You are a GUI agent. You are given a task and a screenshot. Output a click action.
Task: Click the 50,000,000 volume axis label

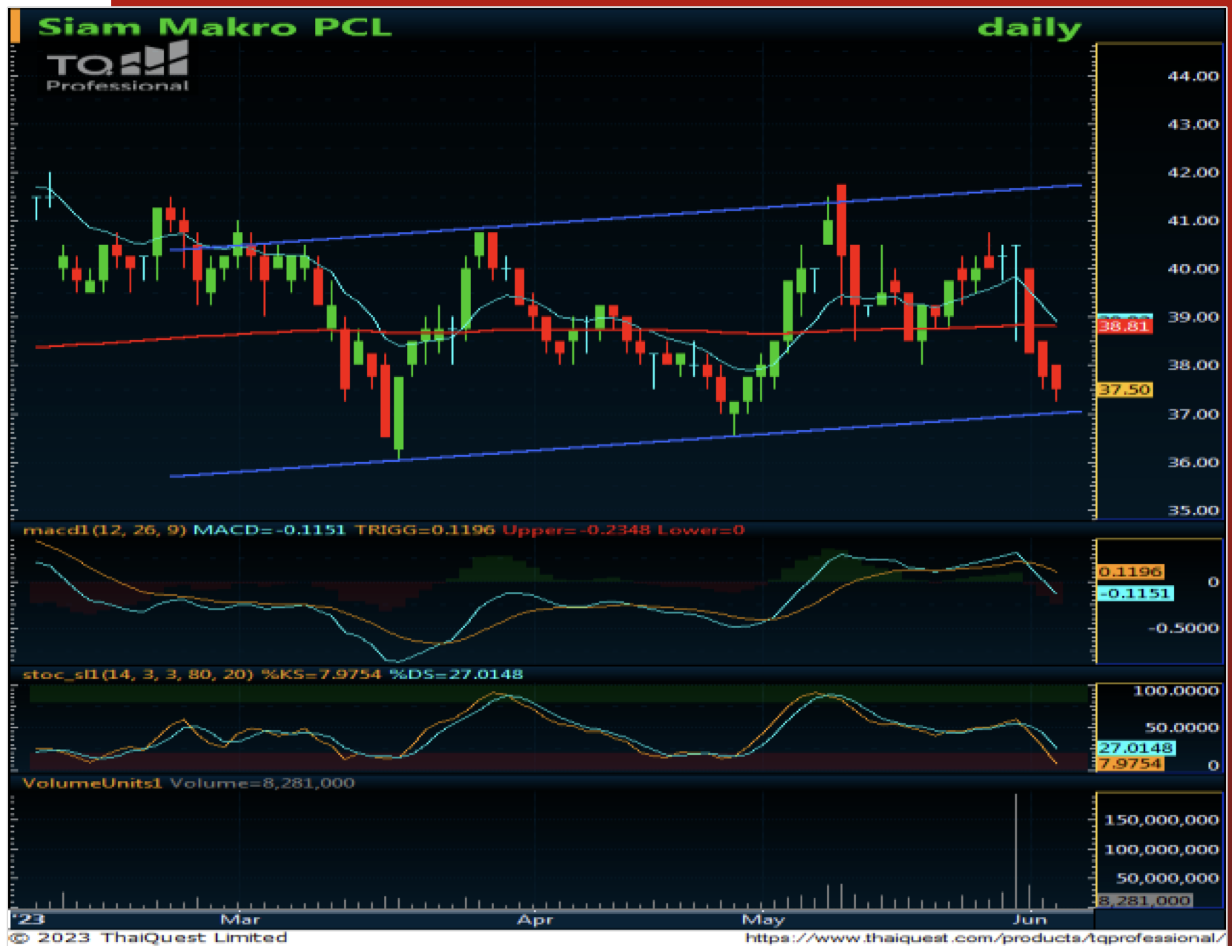pyautogui.click(x=1166, y=880)
